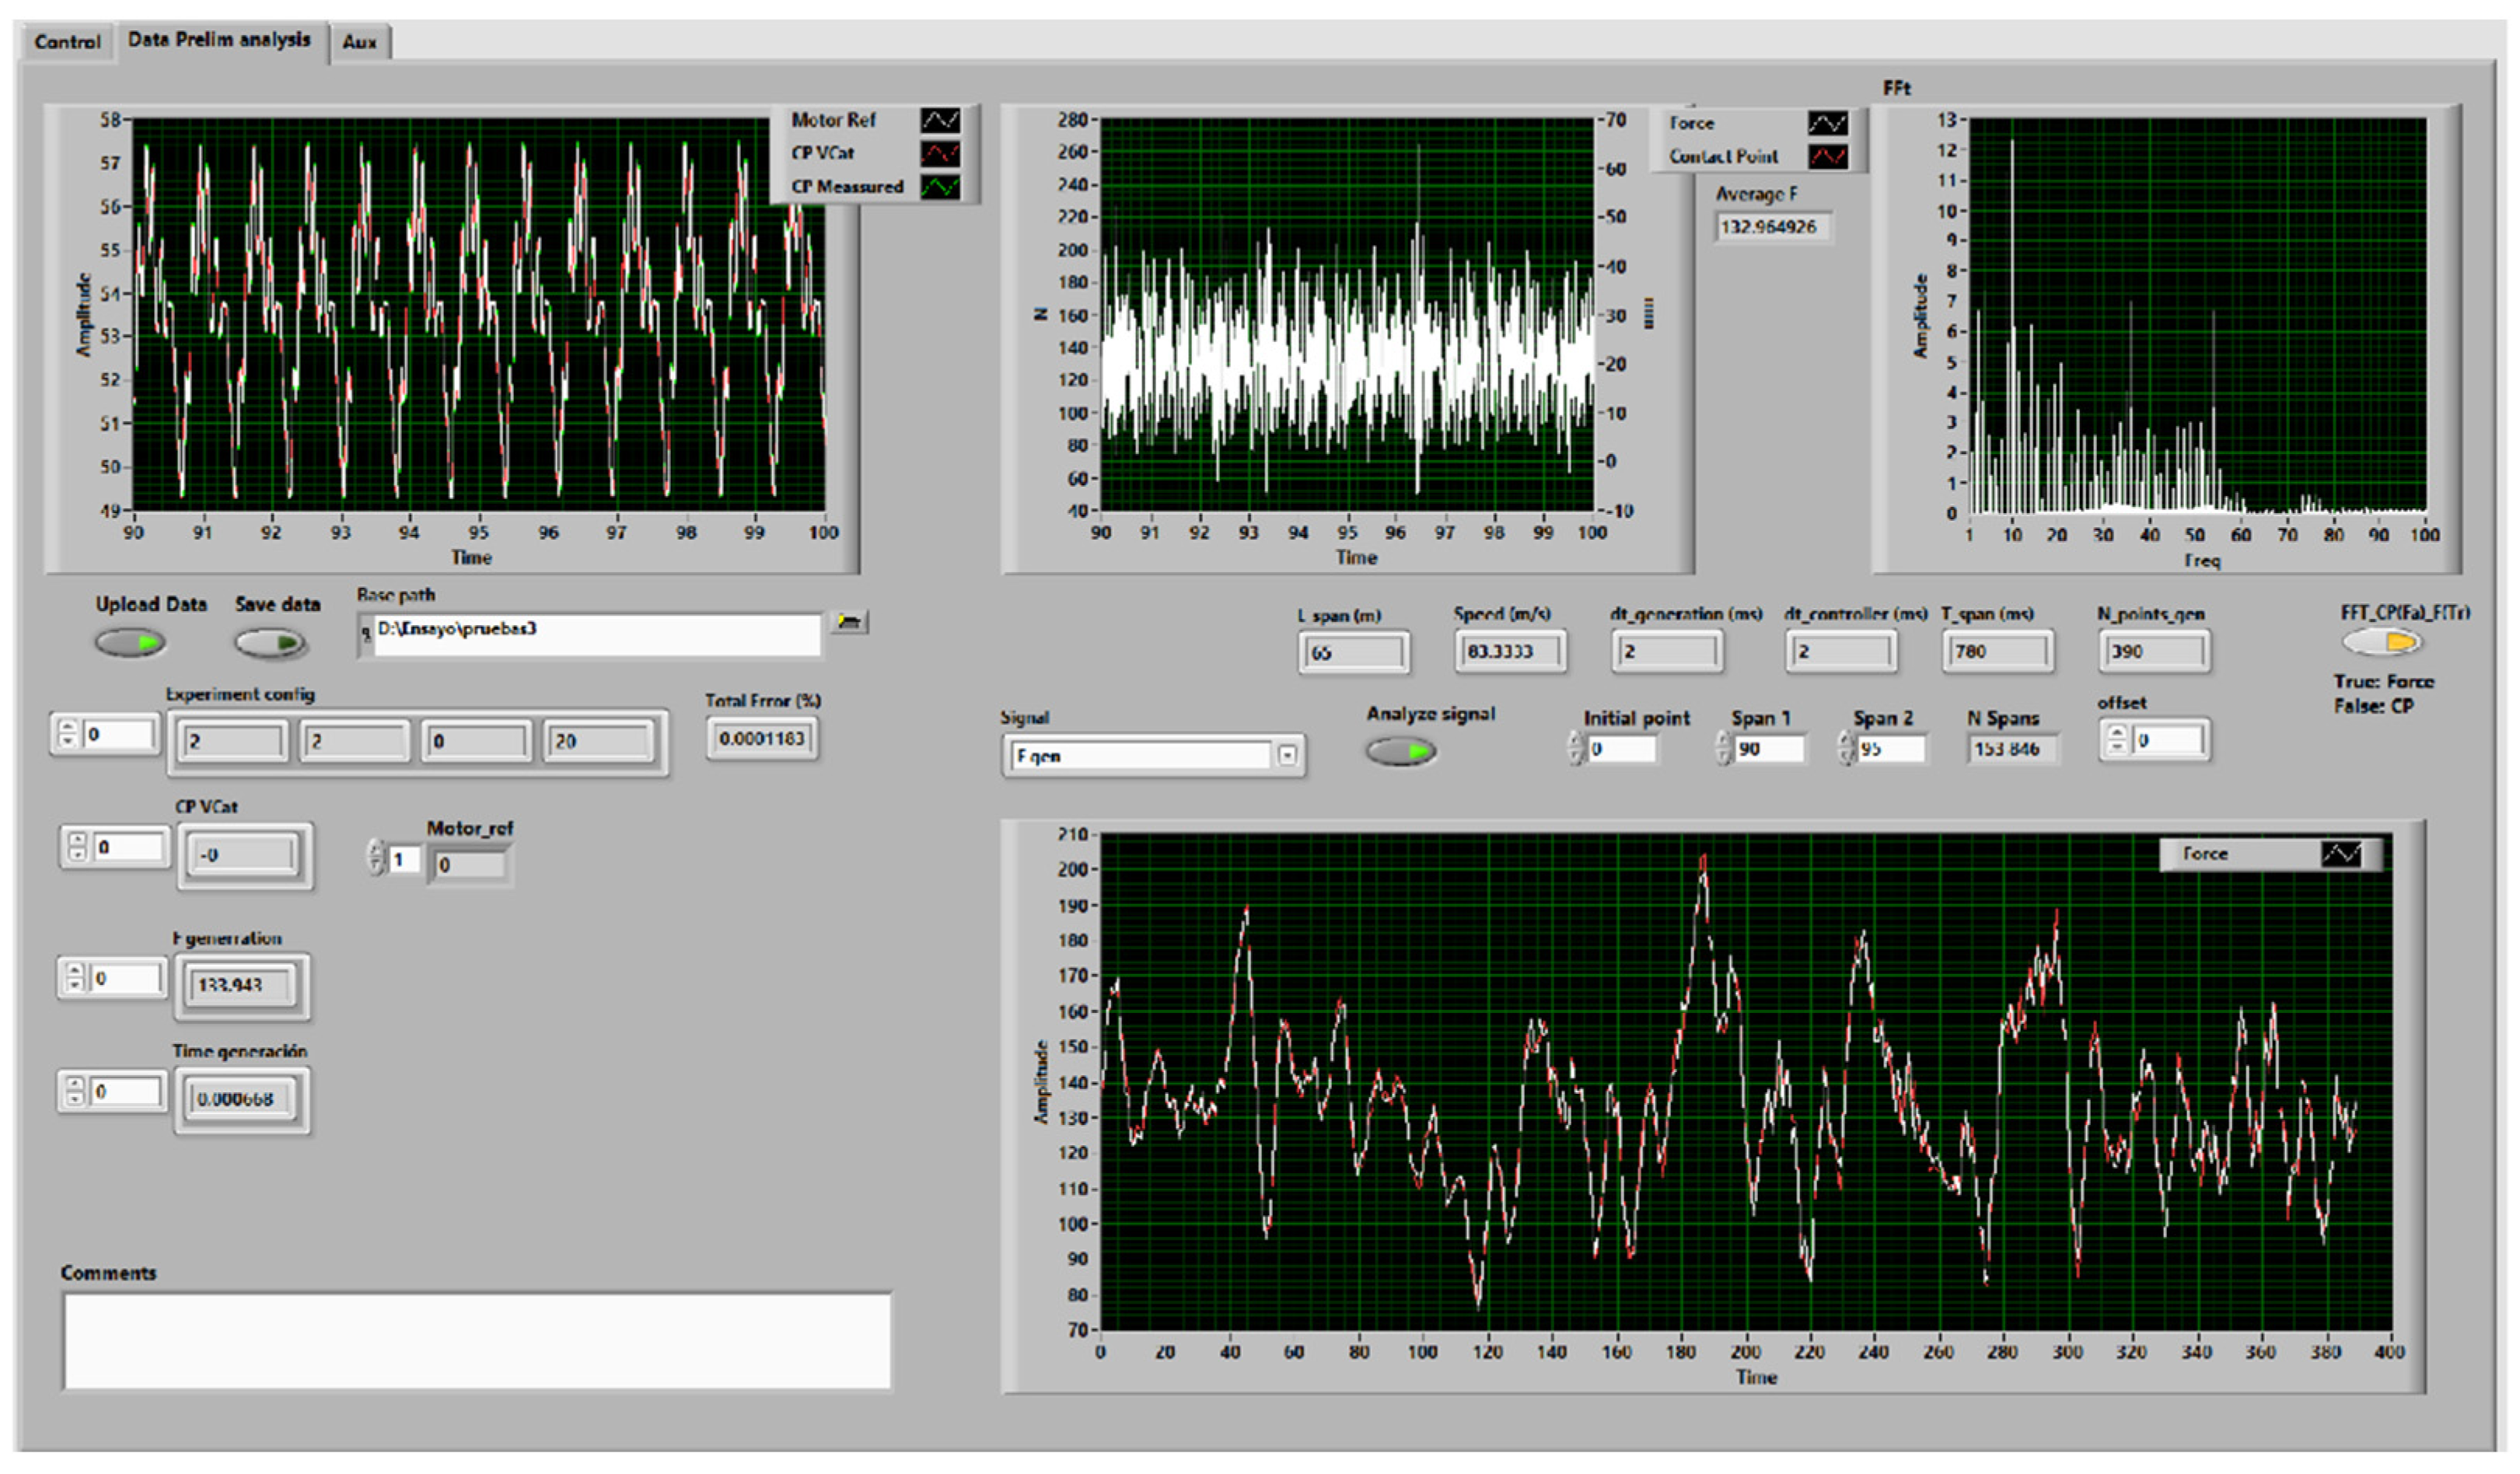Click the CP Meassured green legend icon
The height and width of the screenshot is (1474, 2520).
coord(939,187)
